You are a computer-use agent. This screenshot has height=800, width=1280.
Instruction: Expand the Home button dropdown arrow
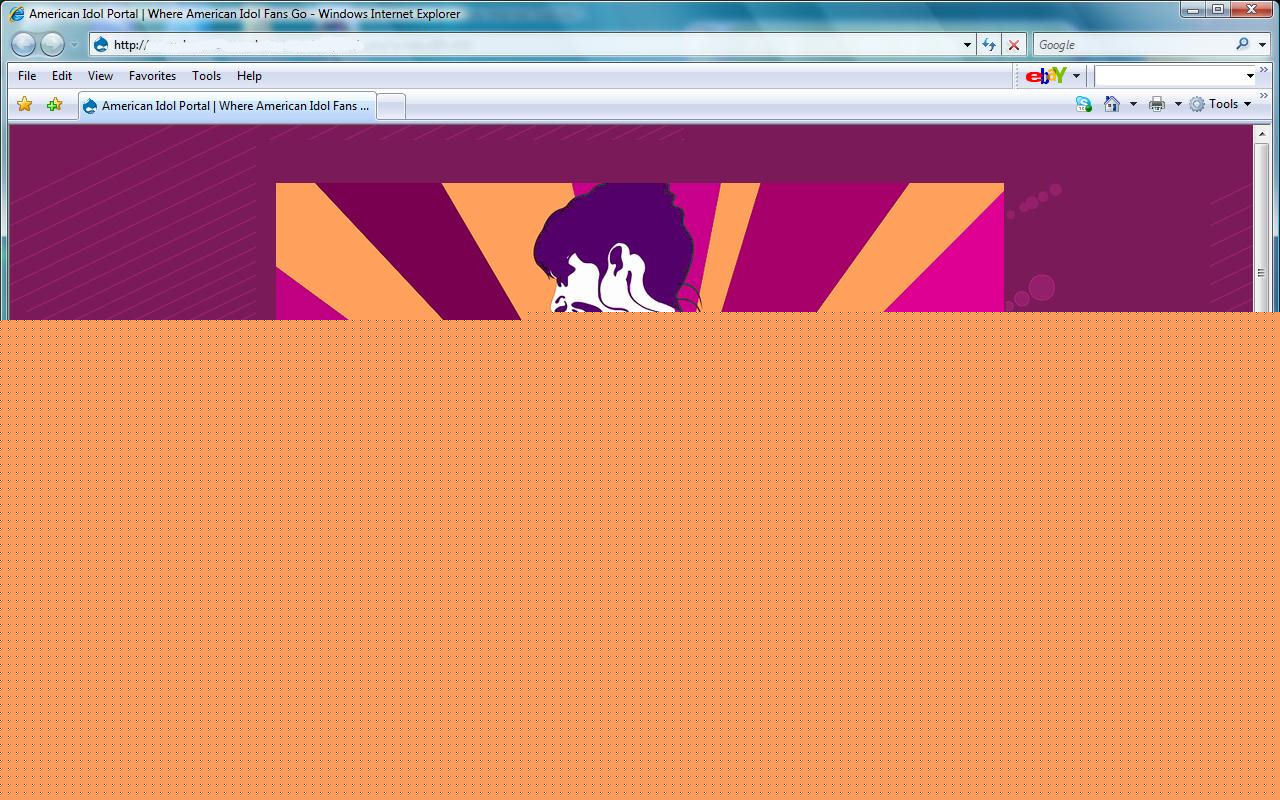(1133, 104)
